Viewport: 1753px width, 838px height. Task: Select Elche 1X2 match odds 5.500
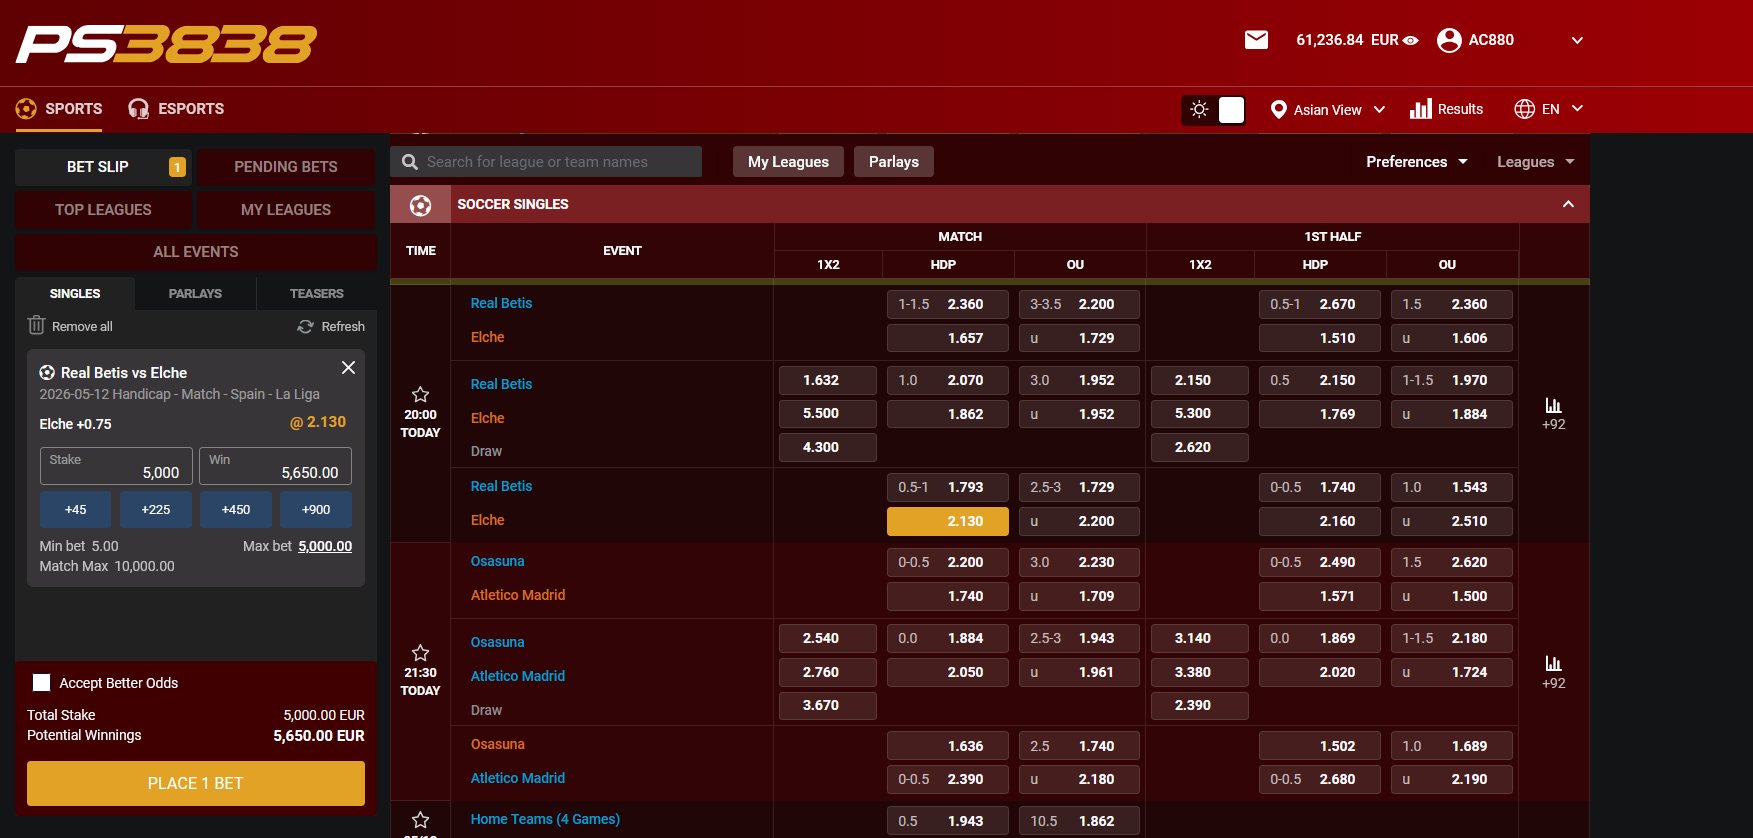click(828, 413)
